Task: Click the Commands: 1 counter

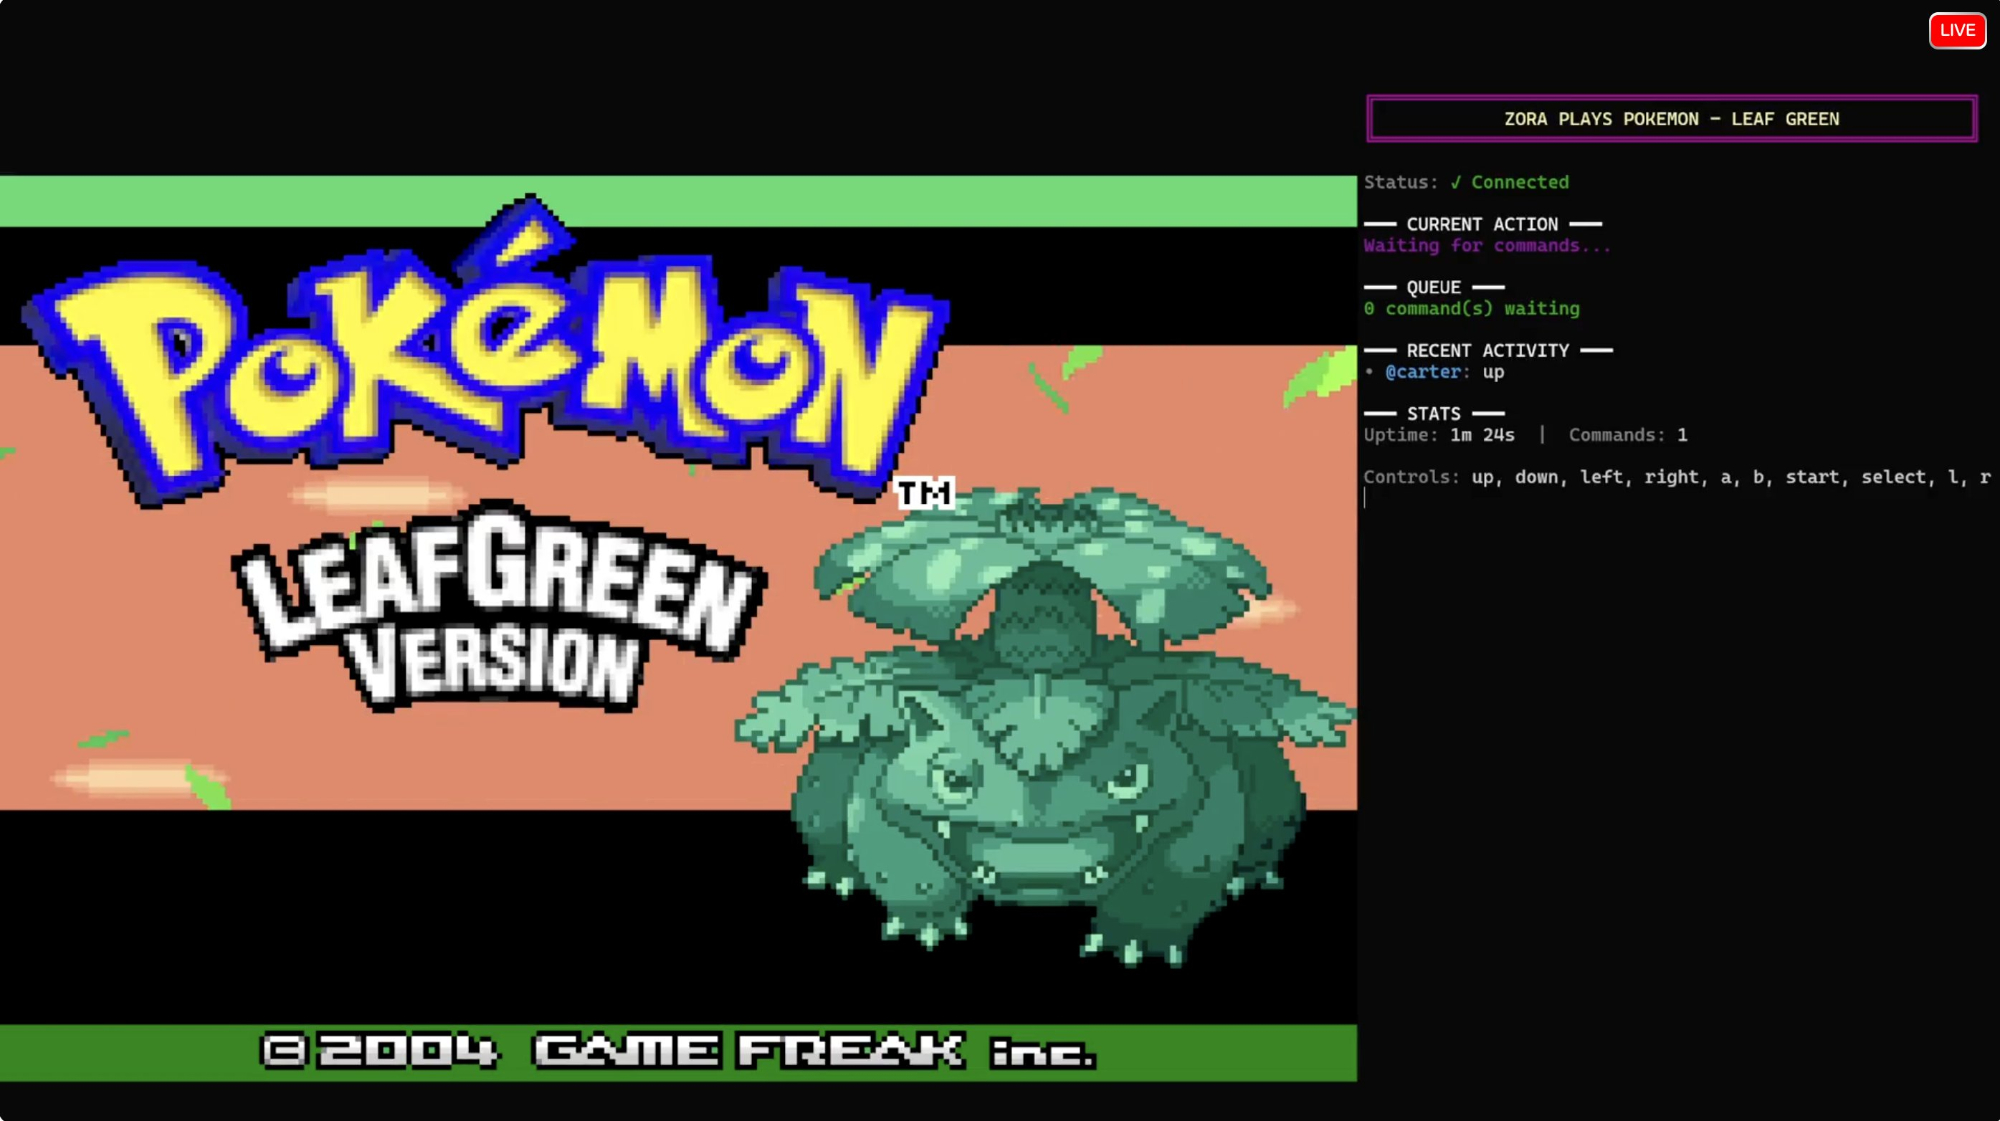Action: (x=1627, y=435)
